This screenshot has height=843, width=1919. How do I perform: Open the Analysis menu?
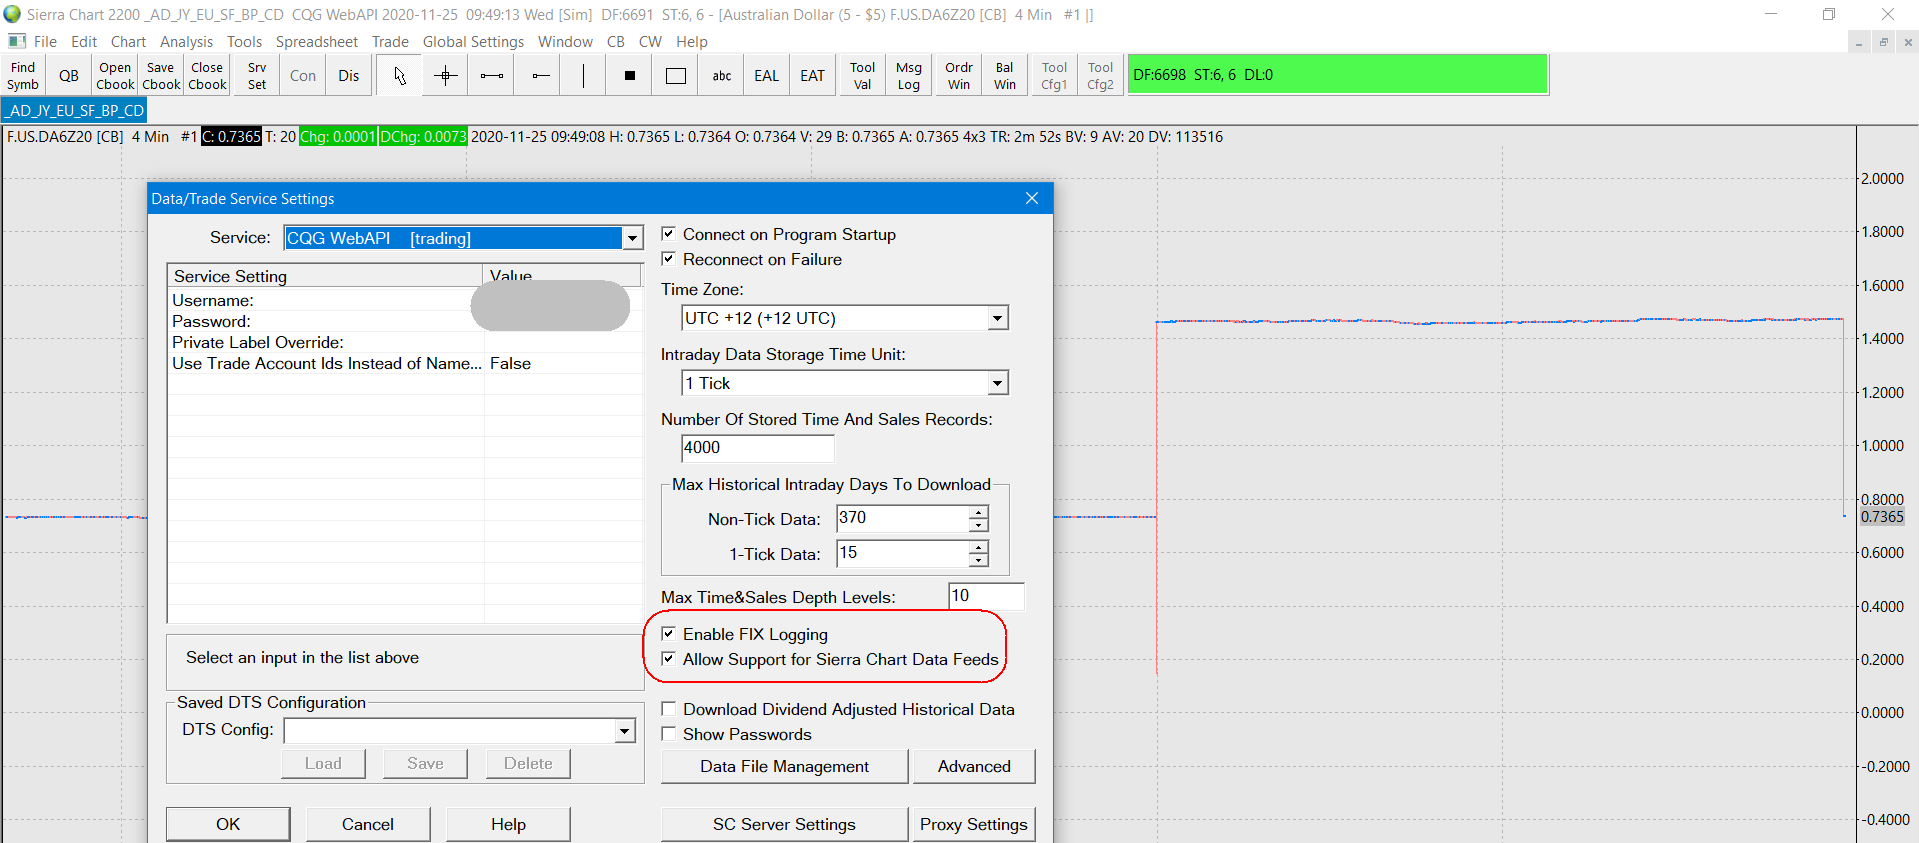(x=186, y=42)
